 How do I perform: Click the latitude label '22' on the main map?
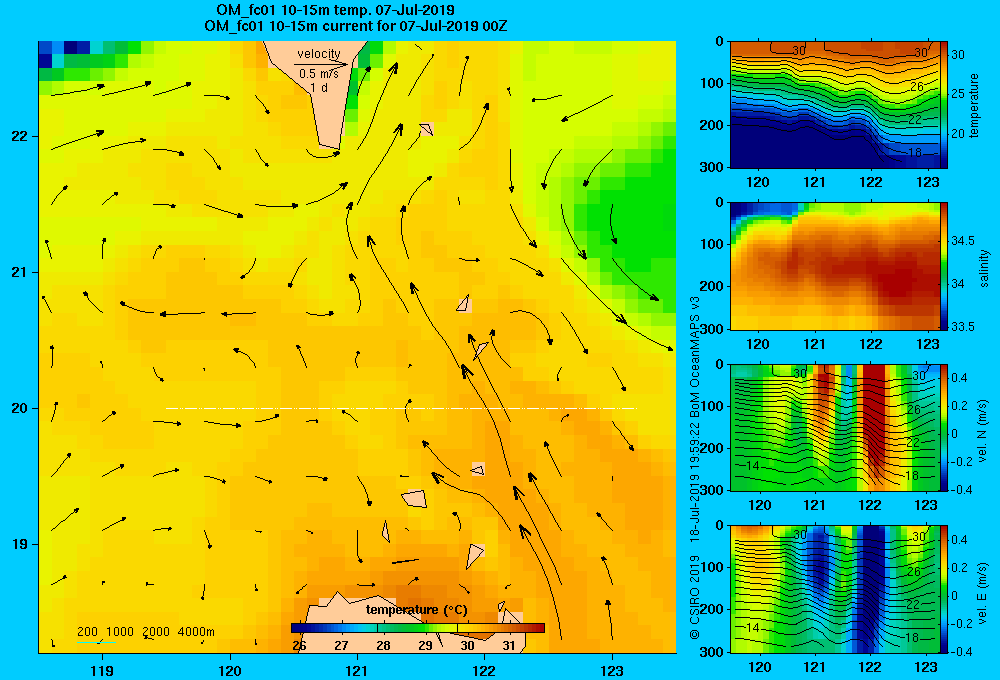pos(19,137)
